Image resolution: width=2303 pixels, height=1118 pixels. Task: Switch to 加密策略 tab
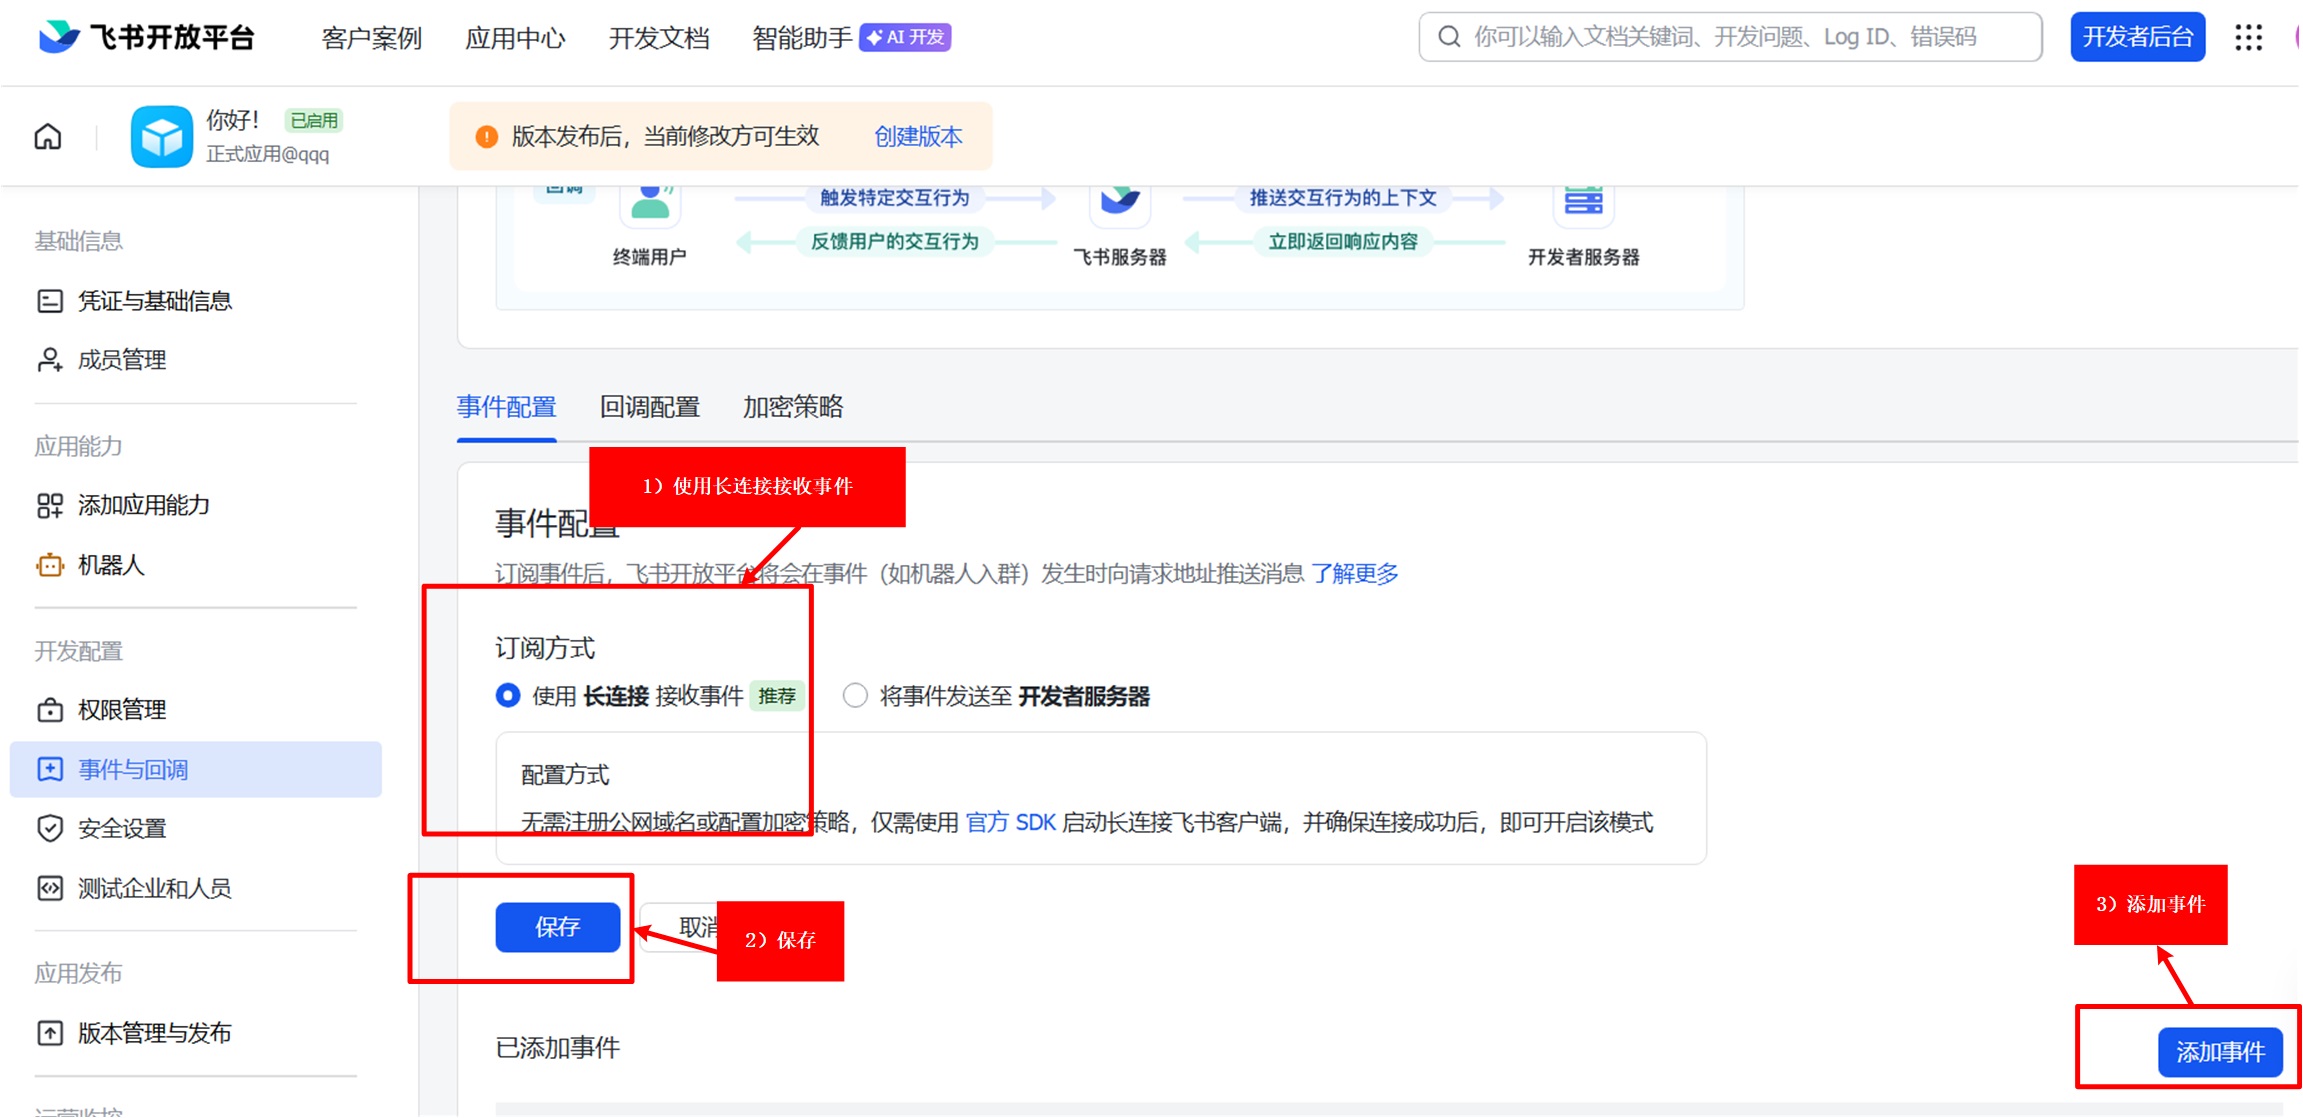[792, 407]
